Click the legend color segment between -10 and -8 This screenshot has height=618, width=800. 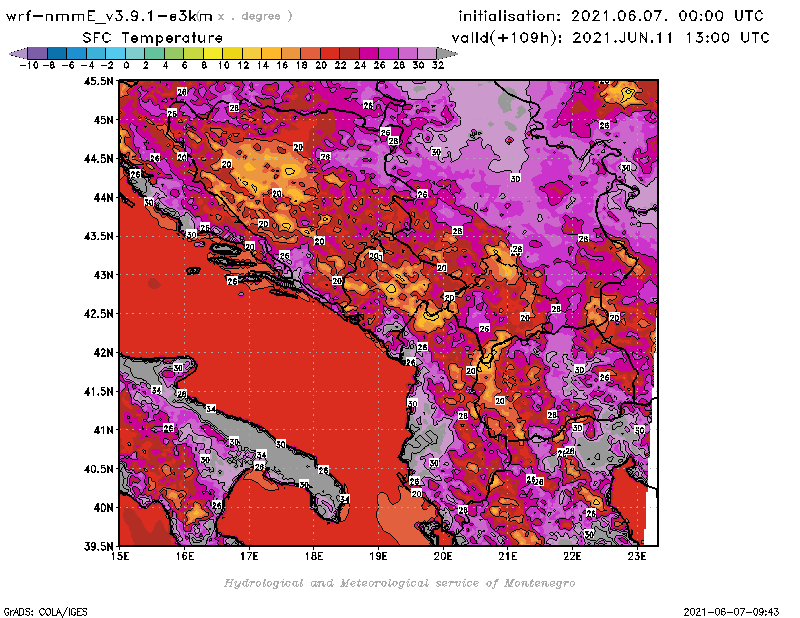pos(38,53)
